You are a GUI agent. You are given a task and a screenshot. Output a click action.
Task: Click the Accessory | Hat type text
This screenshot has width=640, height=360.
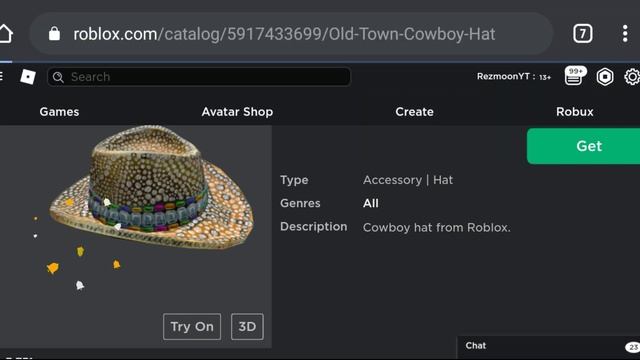click(408, 180)
